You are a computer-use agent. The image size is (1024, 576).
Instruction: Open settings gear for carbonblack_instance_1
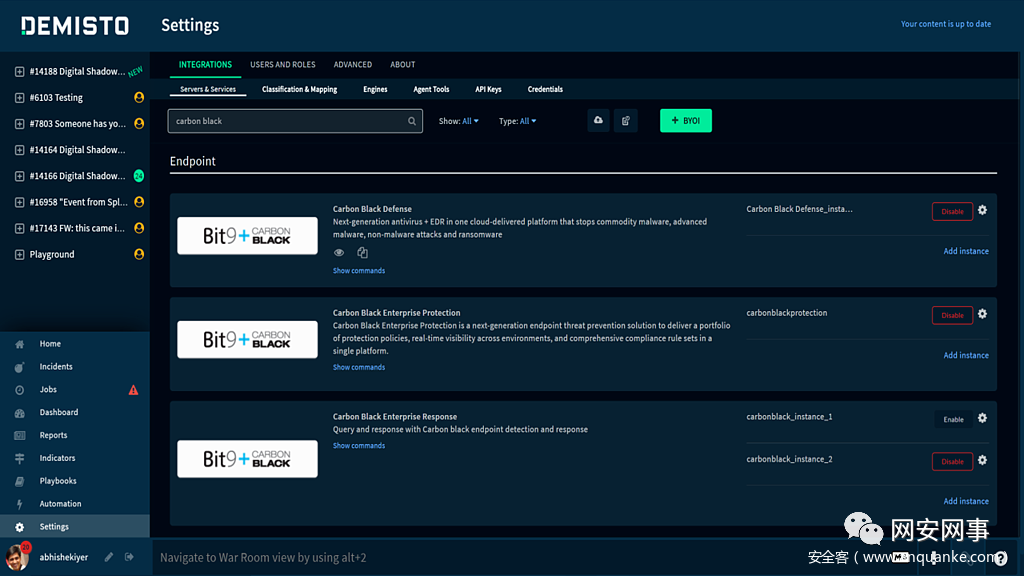click(x=982, y=418)
